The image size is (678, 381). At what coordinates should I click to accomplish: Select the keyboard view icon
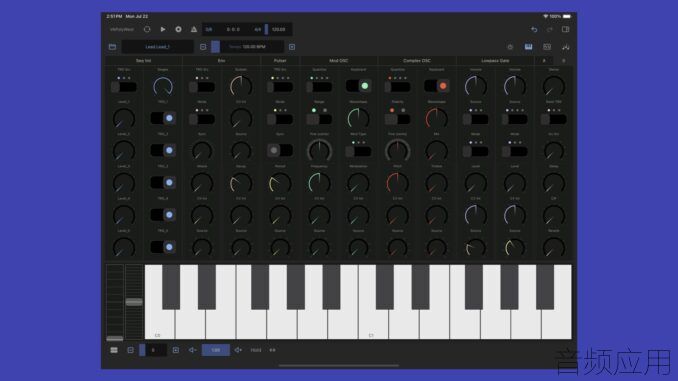tap(528, 47)
